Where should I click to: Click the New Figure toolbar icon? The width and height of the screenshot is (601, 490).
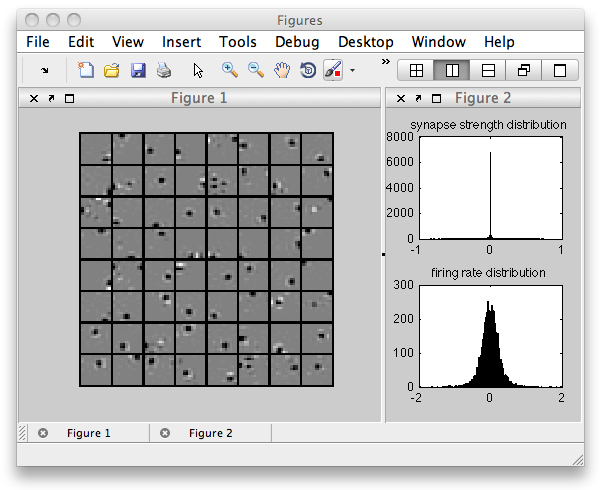click(86, 71)
